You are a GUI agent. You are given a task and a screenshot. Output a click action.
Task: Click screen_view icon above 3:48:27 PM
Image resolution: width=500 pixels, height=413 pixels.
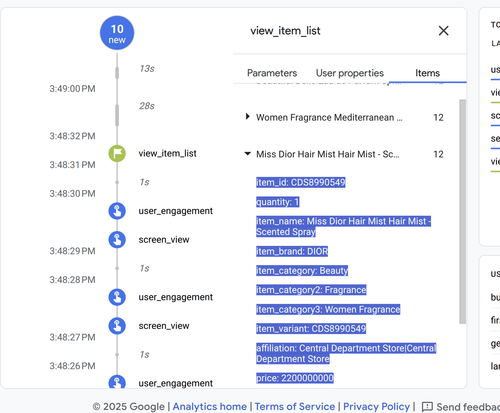117,326
